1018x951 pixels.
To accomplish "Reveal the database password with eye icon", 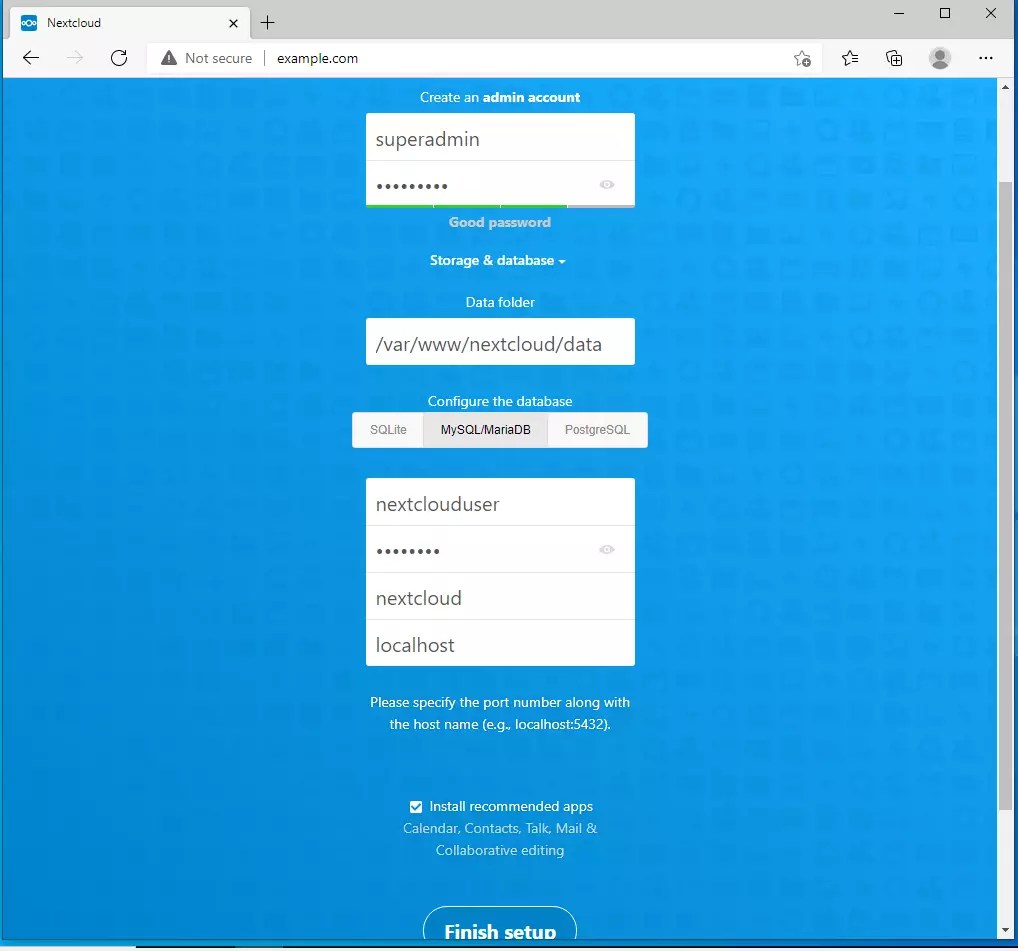I will point(607,549).
